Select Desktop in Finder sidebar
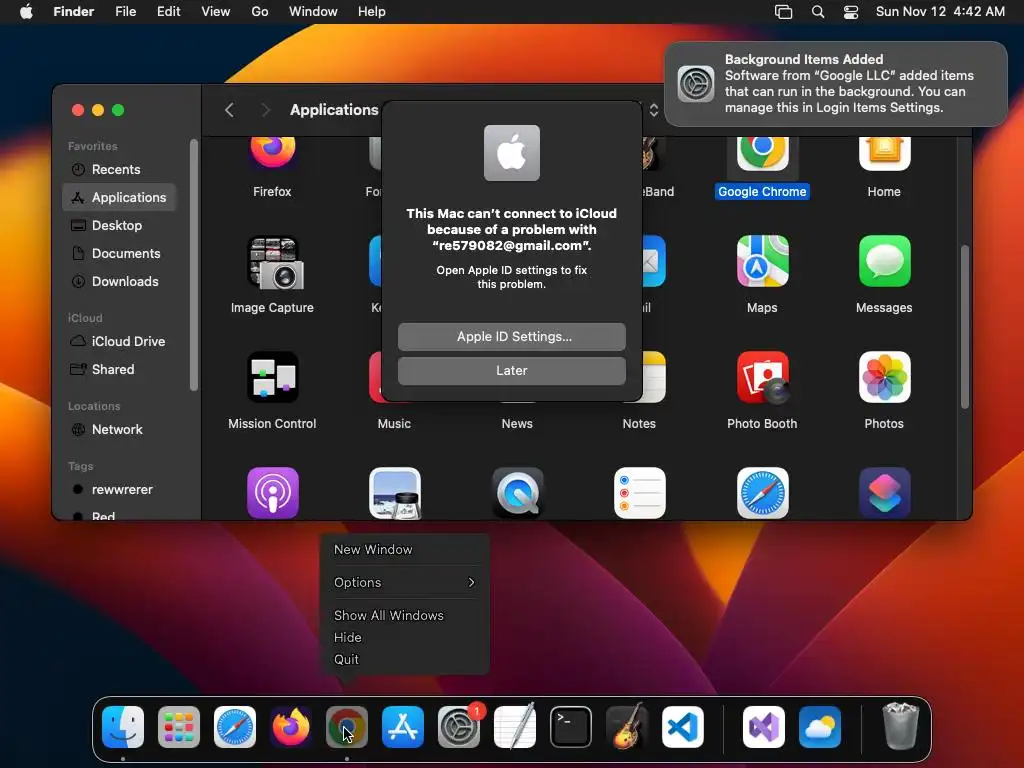The height and width of the screenshot is (768, 1024). coord(119,225)
